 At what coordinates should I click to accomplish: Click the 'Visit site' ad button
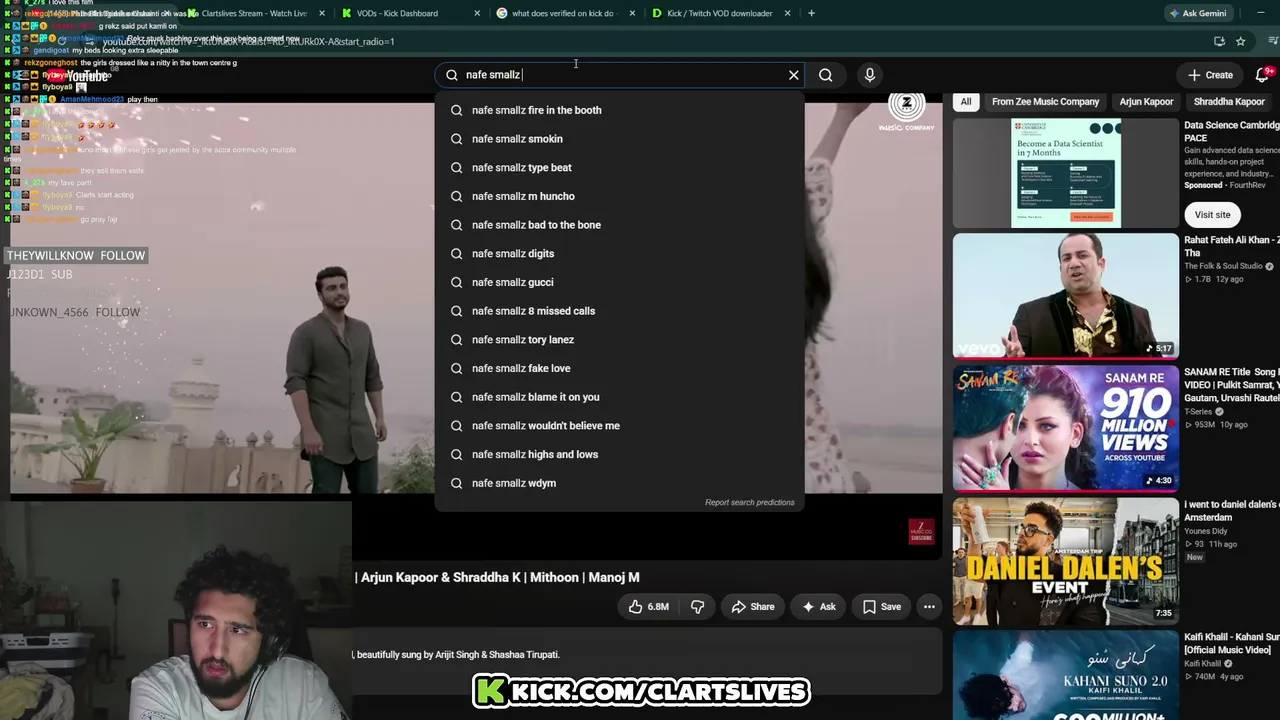tap(1212, 215)
